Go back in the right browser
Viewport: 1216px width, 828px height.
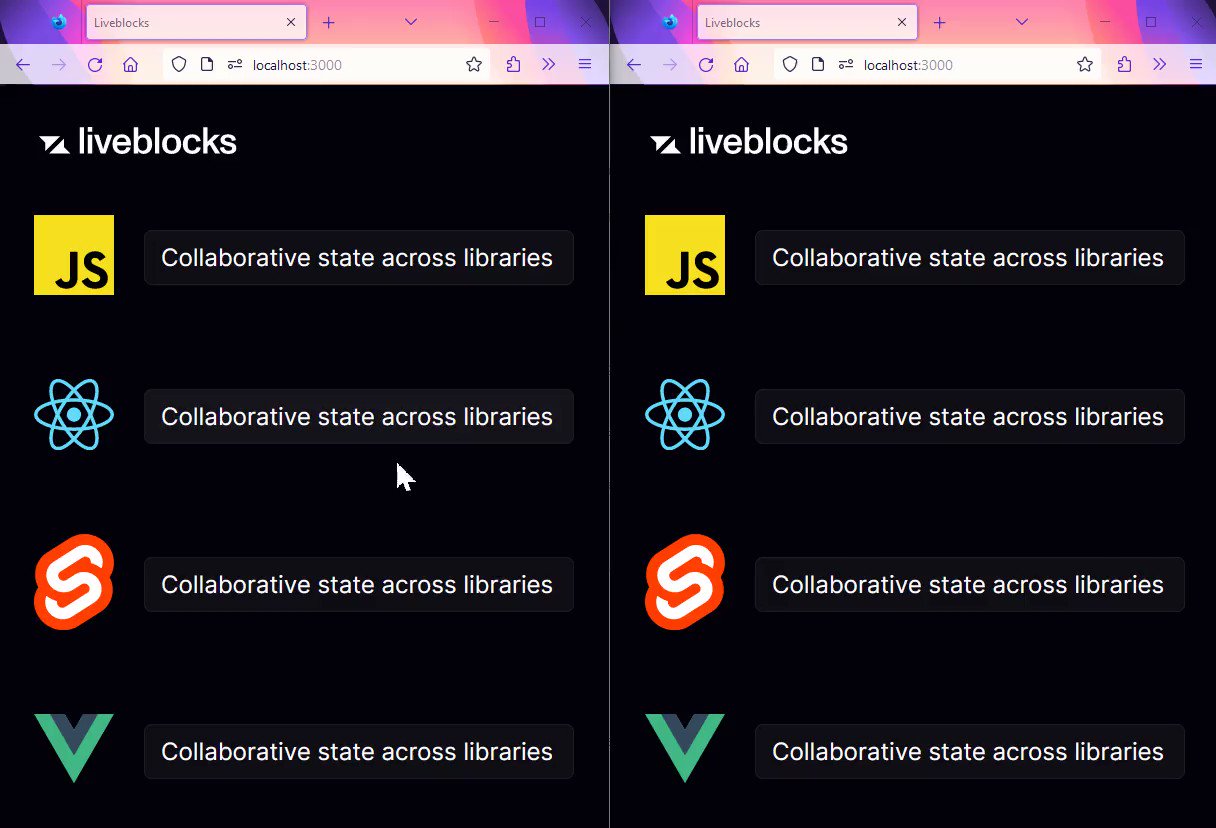pos(633,65)
